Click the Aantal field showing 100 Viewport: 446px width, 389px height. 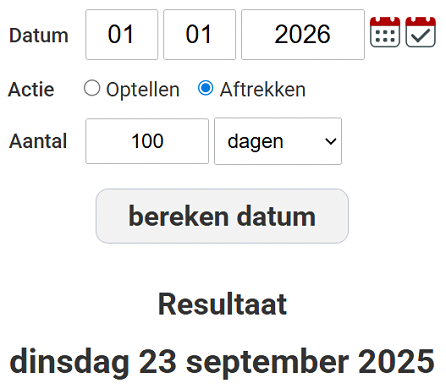pyautogui.click(x=147, y=141)
